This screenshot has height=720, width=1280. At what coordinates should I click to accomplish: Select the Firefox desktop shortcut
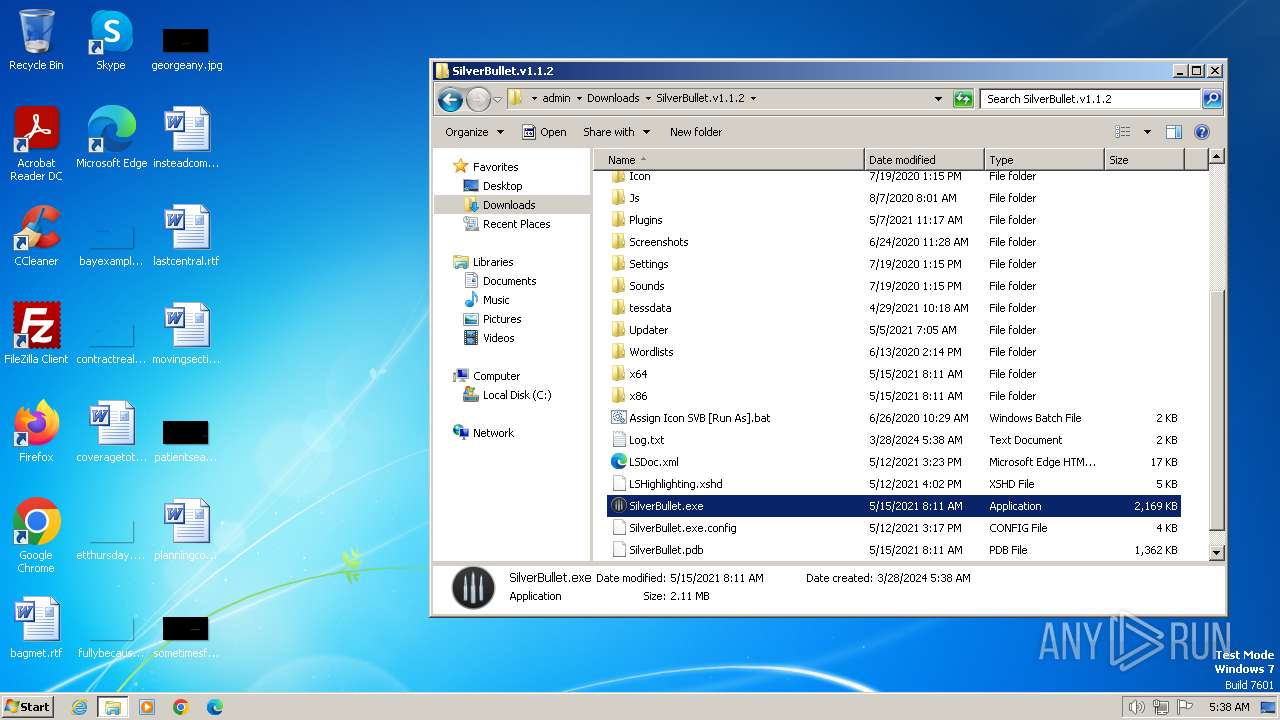36,431
